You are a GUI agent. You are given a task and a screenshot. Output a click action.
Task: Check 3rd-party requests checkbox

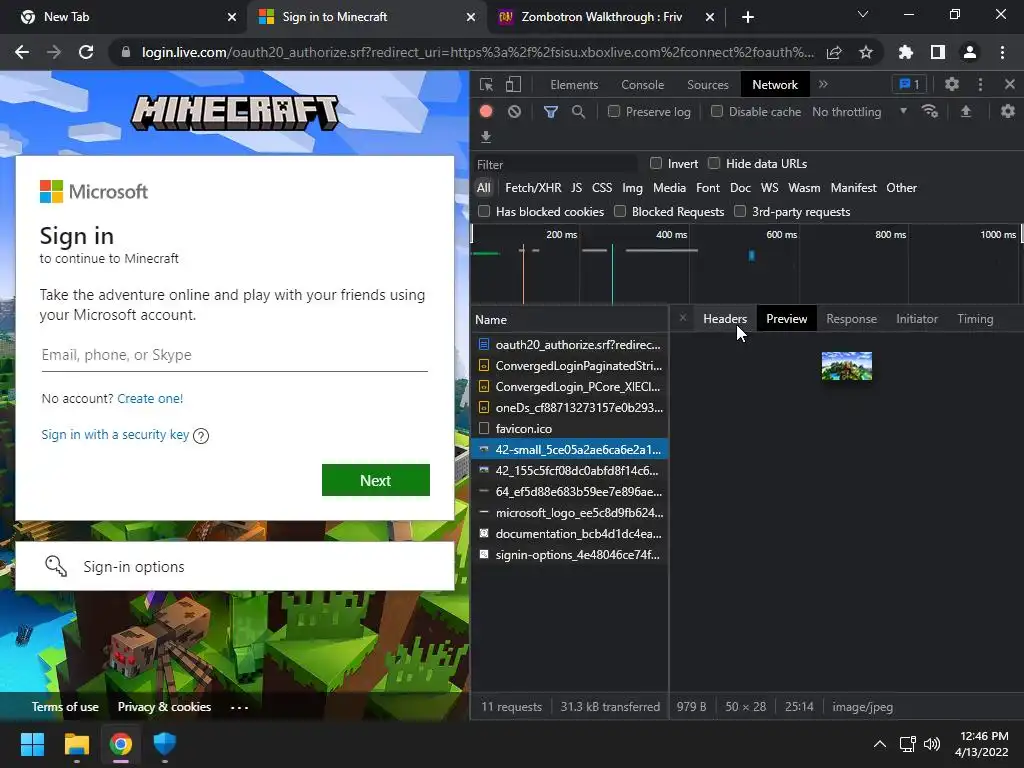[740, 211]
